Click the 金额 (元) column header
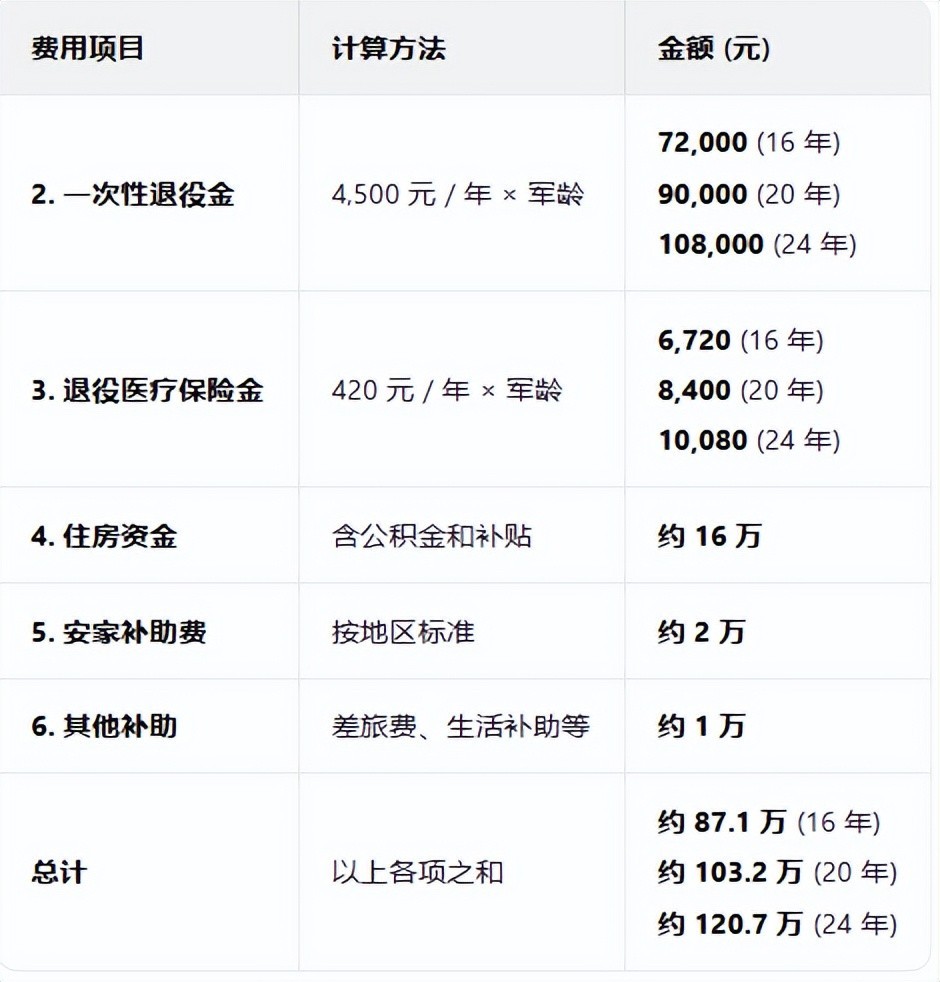This screenshot has width=940, height=982. [x=714, y=48]
